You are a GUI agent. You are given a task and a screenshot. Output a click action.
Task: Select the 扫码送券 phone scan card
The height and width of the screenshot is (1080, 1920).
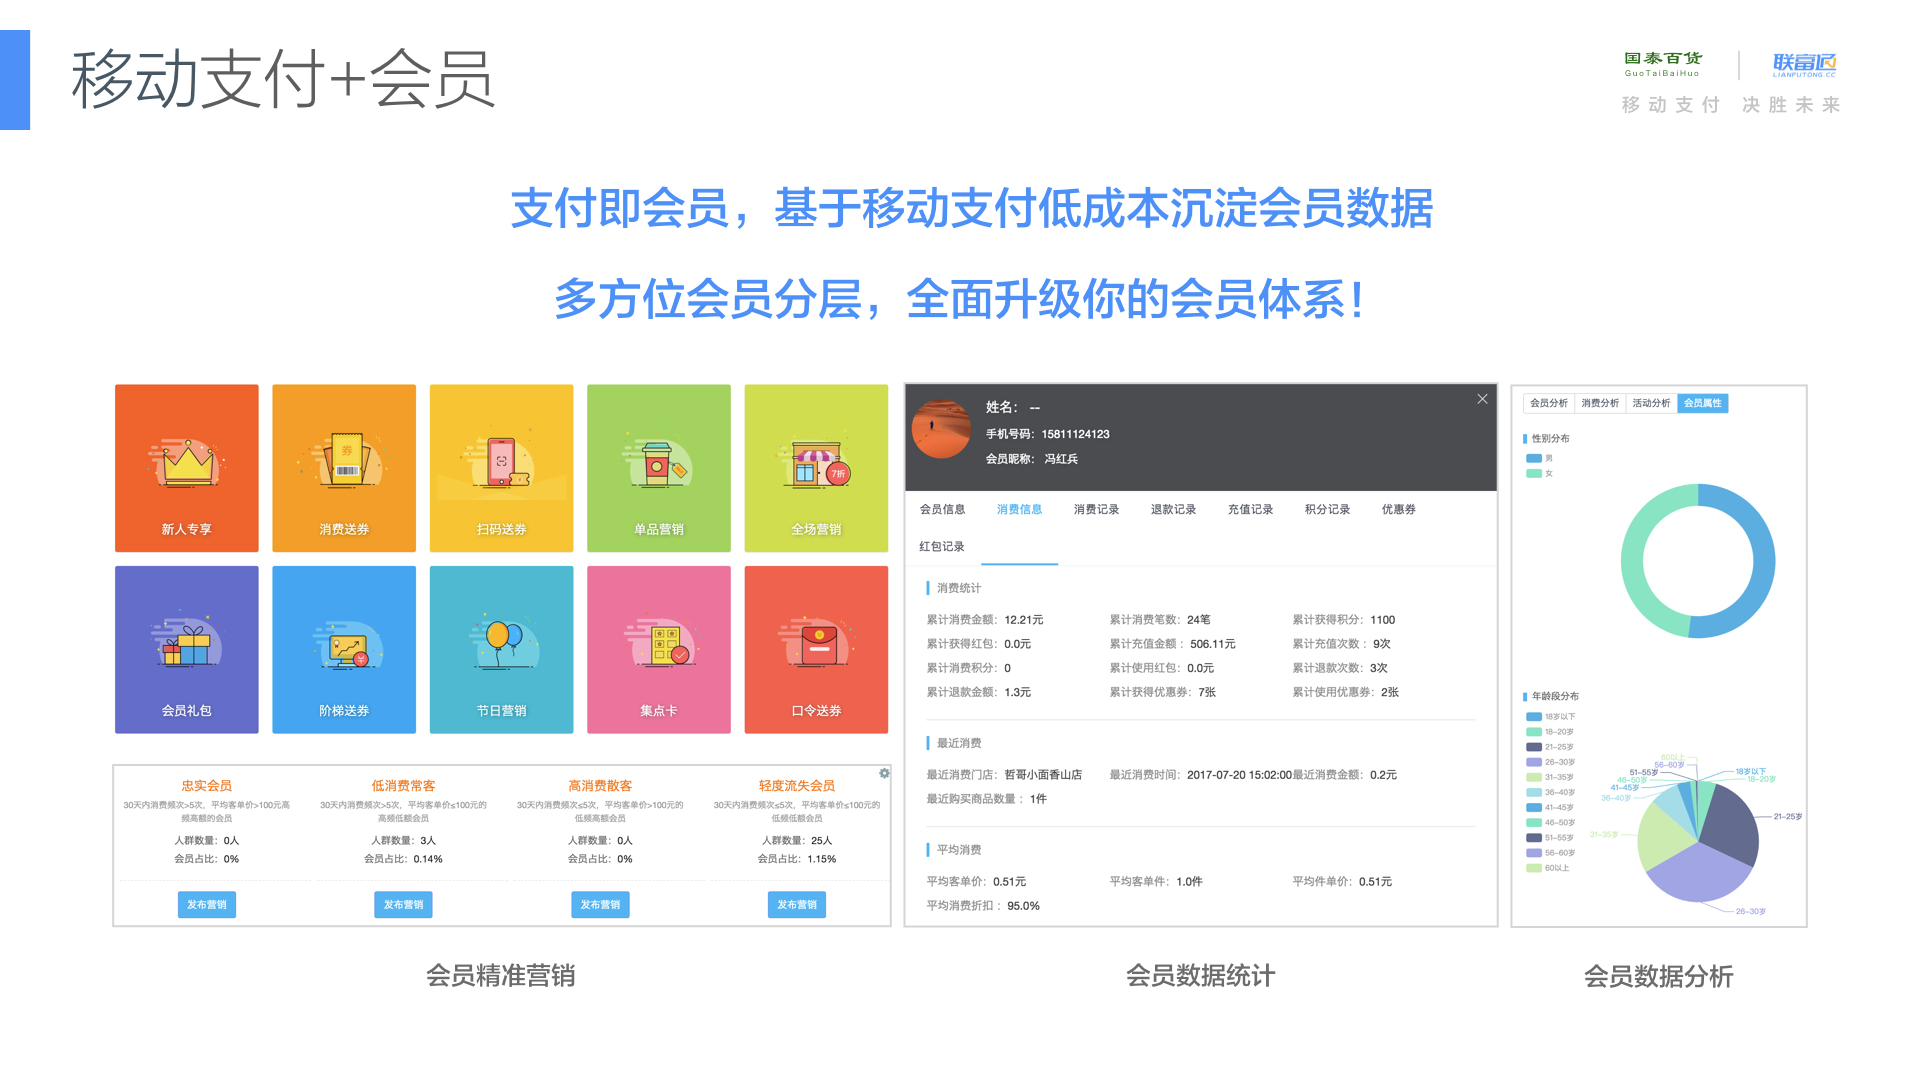coord(501,468)
